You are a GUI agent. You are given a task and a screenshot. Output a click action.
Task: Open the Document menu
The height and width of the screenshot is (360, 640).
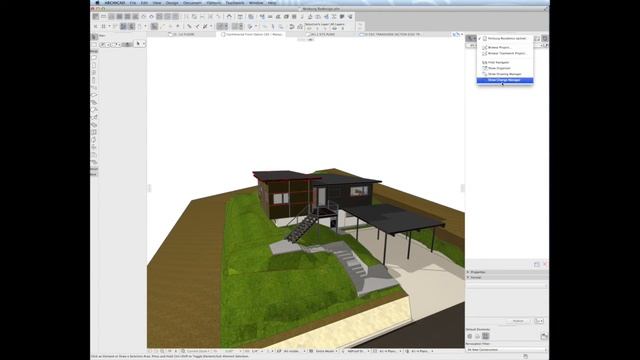[x=192, y=3]
